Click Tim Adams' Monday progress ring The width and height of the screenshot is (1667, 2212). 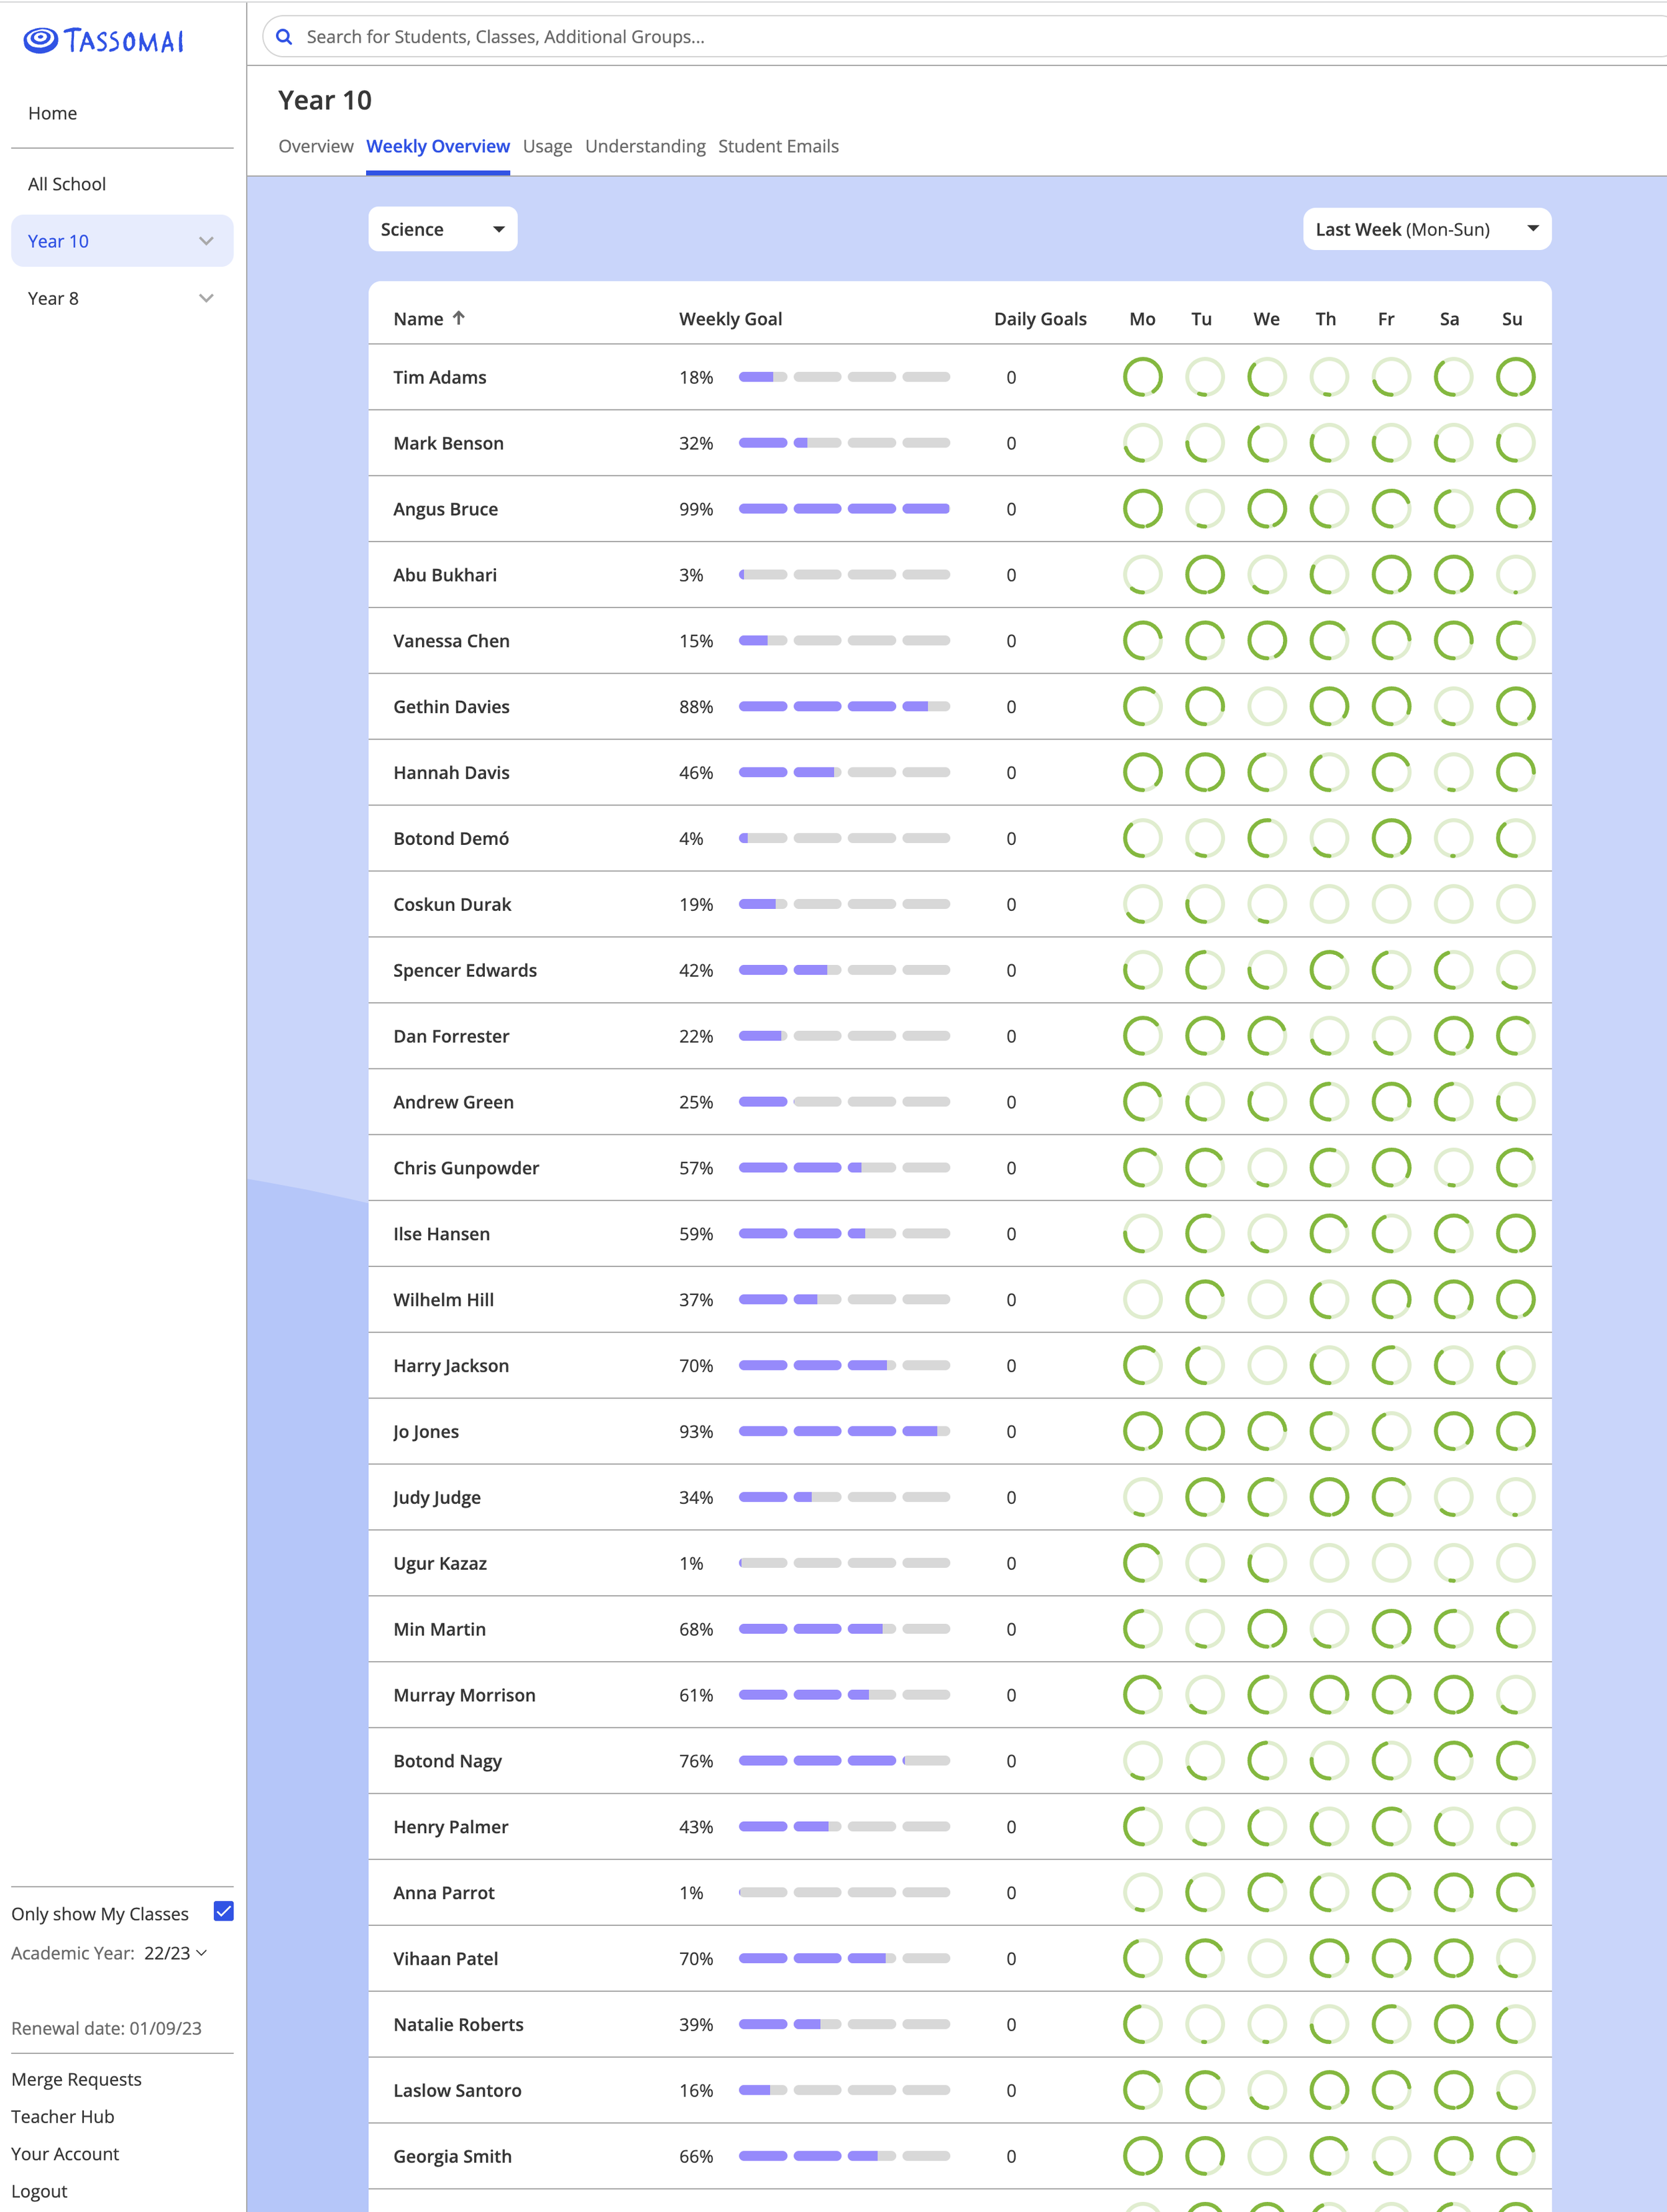(1142, 377)
